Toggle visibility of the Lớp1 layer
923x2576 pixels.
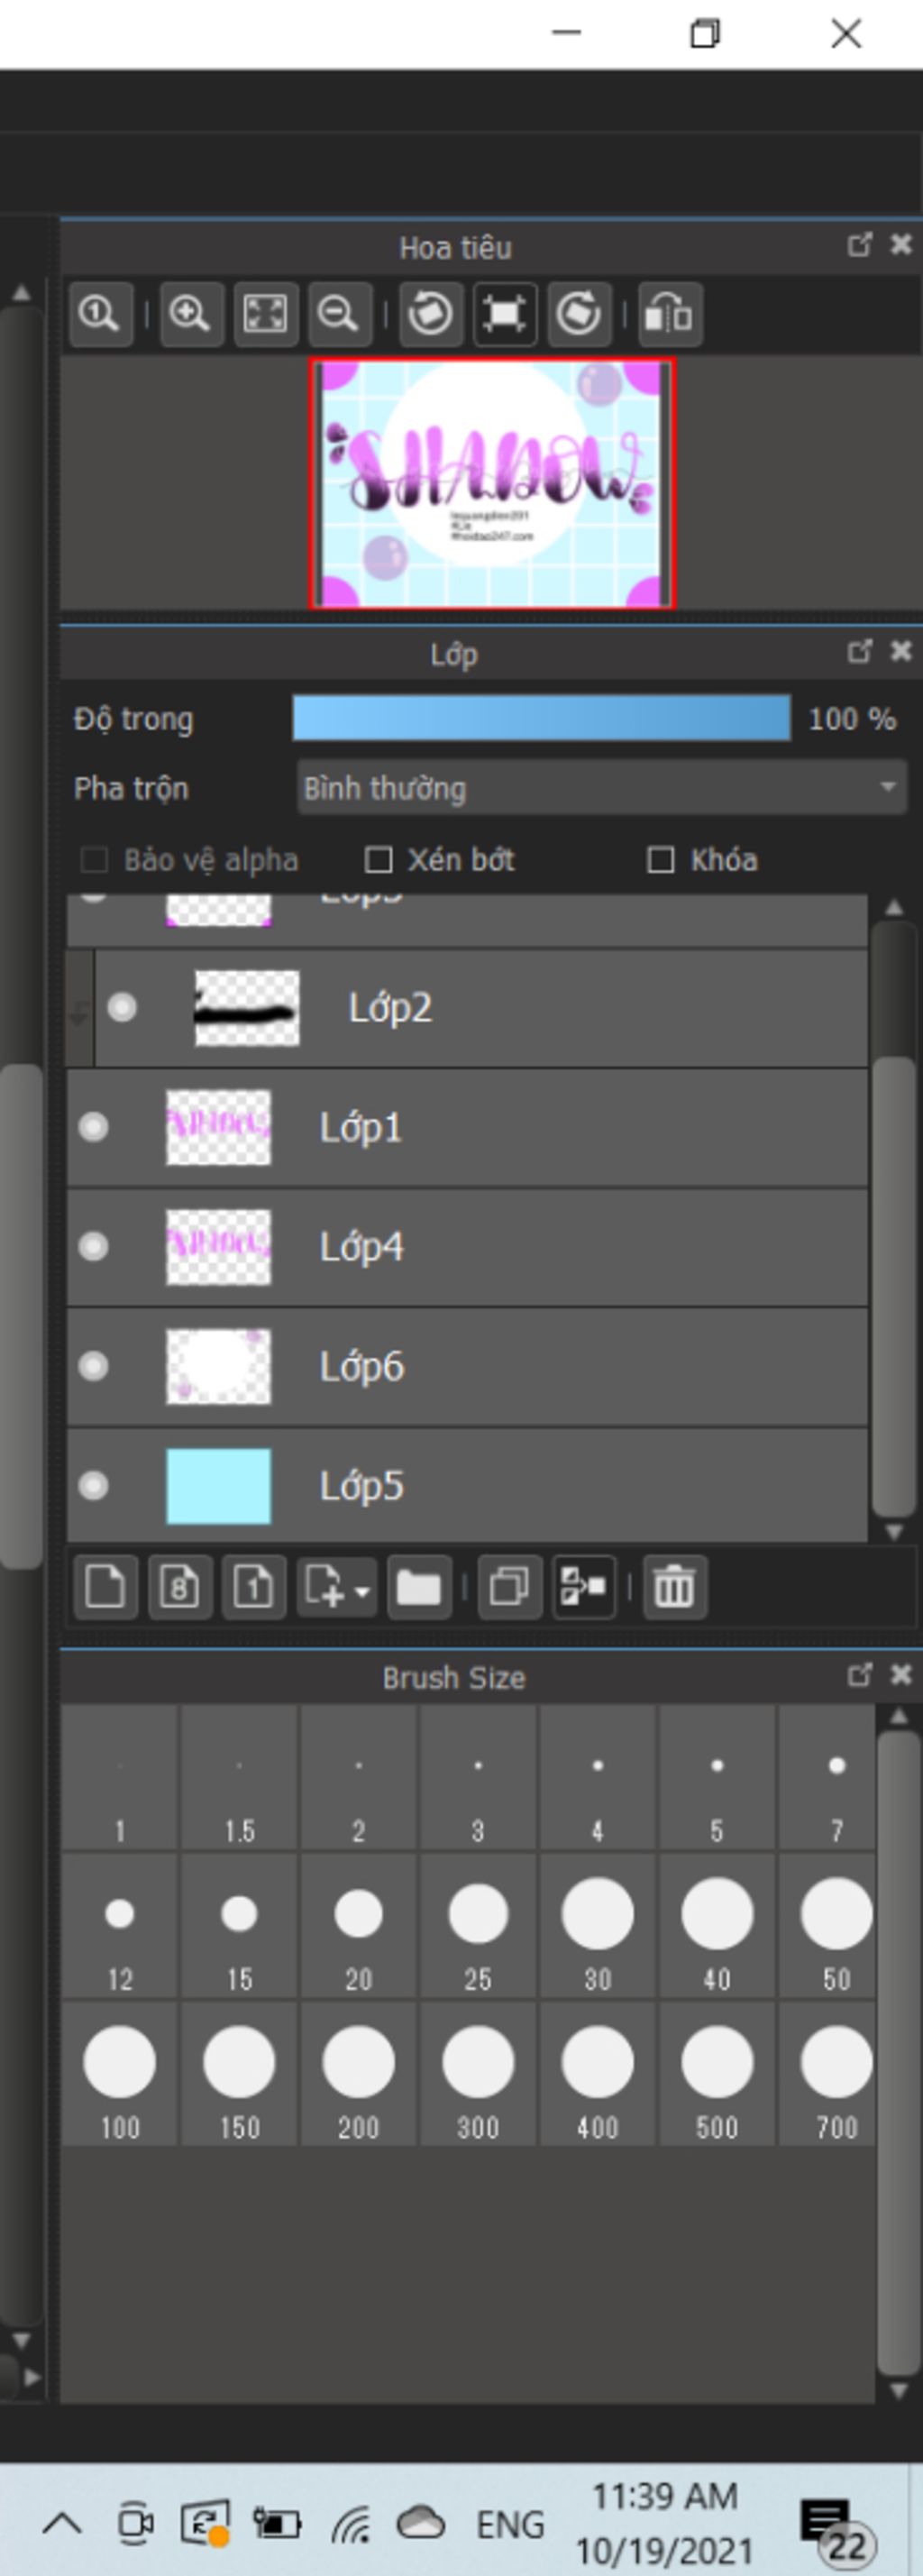click(x=94, y=1128)
